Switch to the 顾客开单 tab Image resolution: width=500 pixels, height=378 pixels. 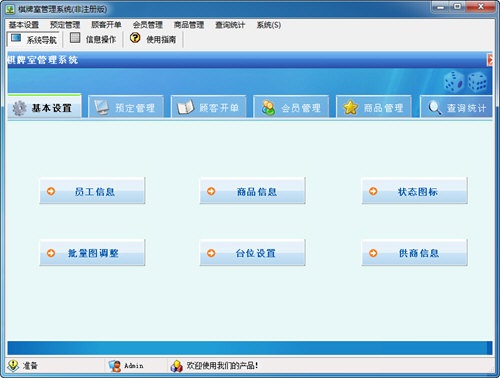coord(209,107)
